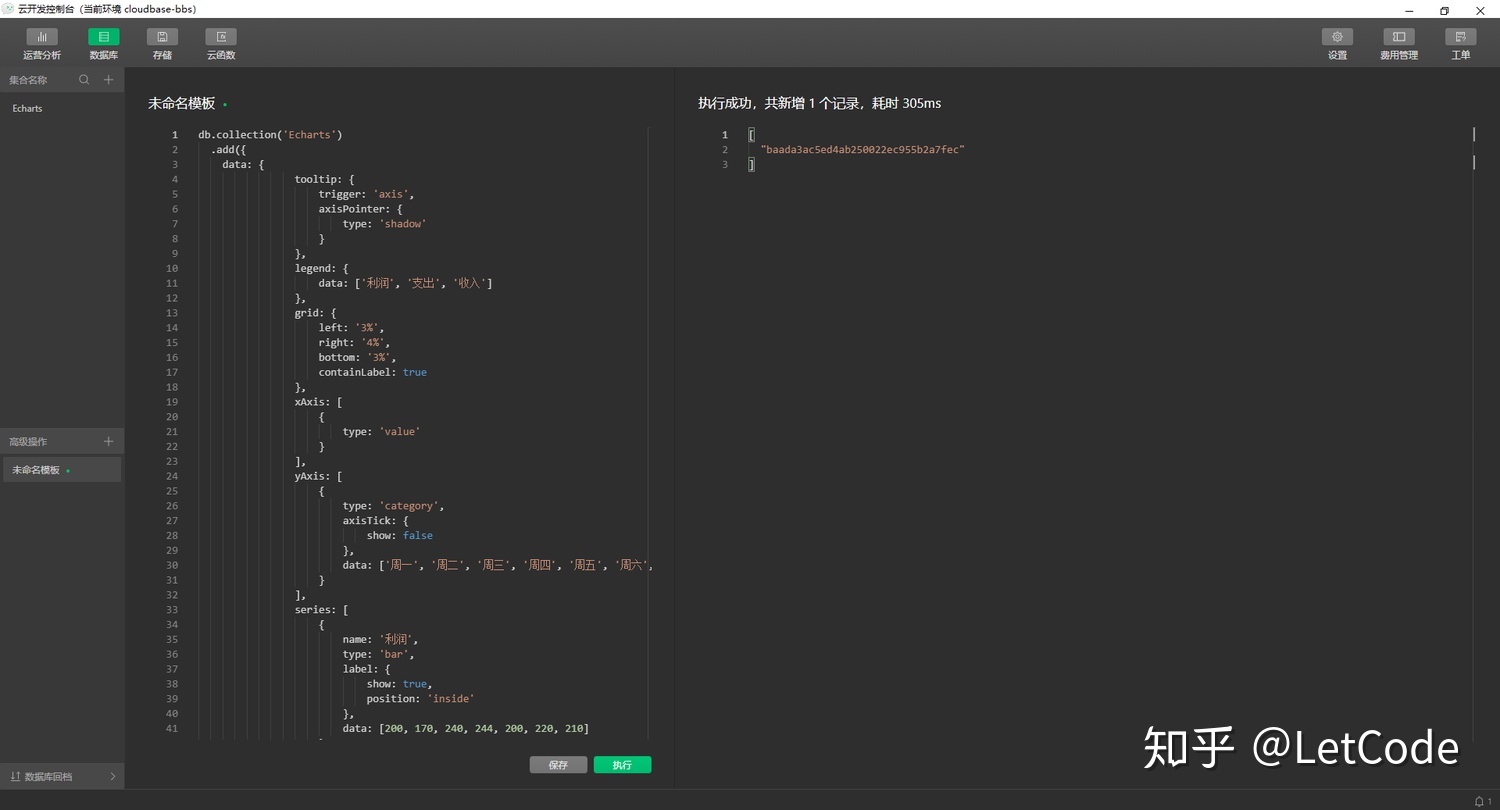This screenshot has width=1500, height=810.
Task: Select the 数据库 database tab icon
Action: [x=104, y=37]
